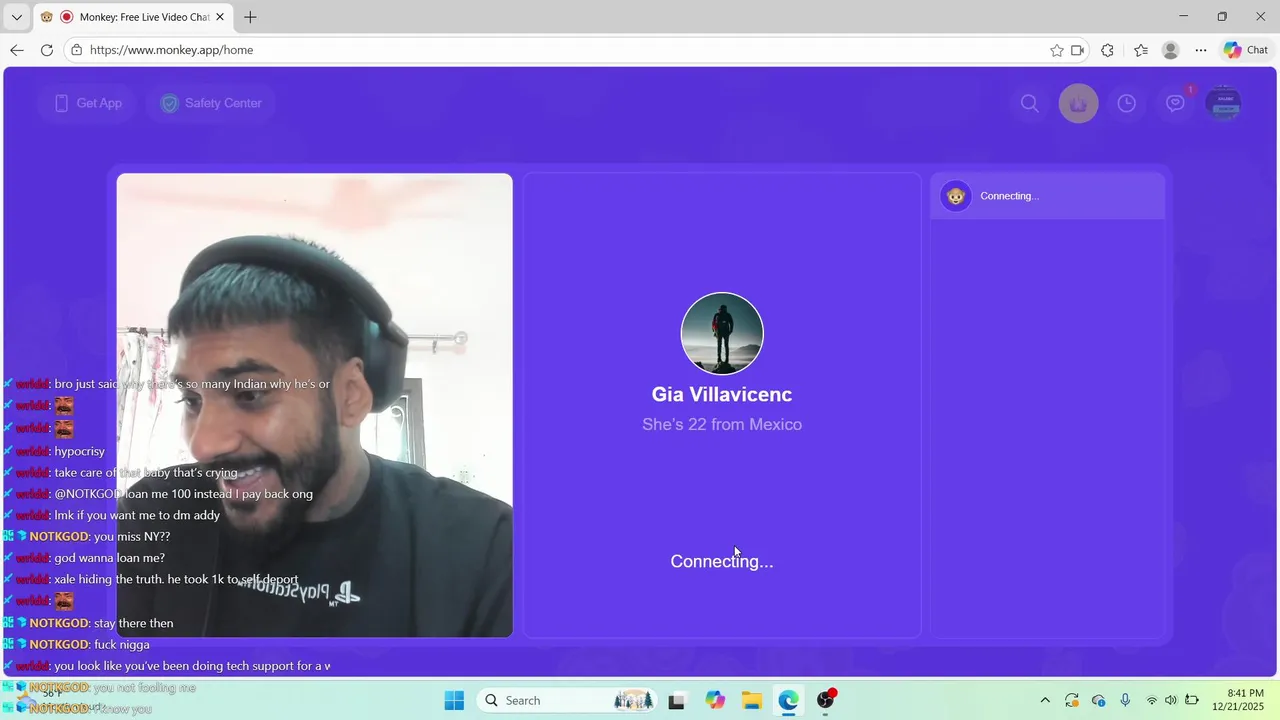
Task: Click the local webcam video feed
Action: pyautogui.click(x=314, y=405)
